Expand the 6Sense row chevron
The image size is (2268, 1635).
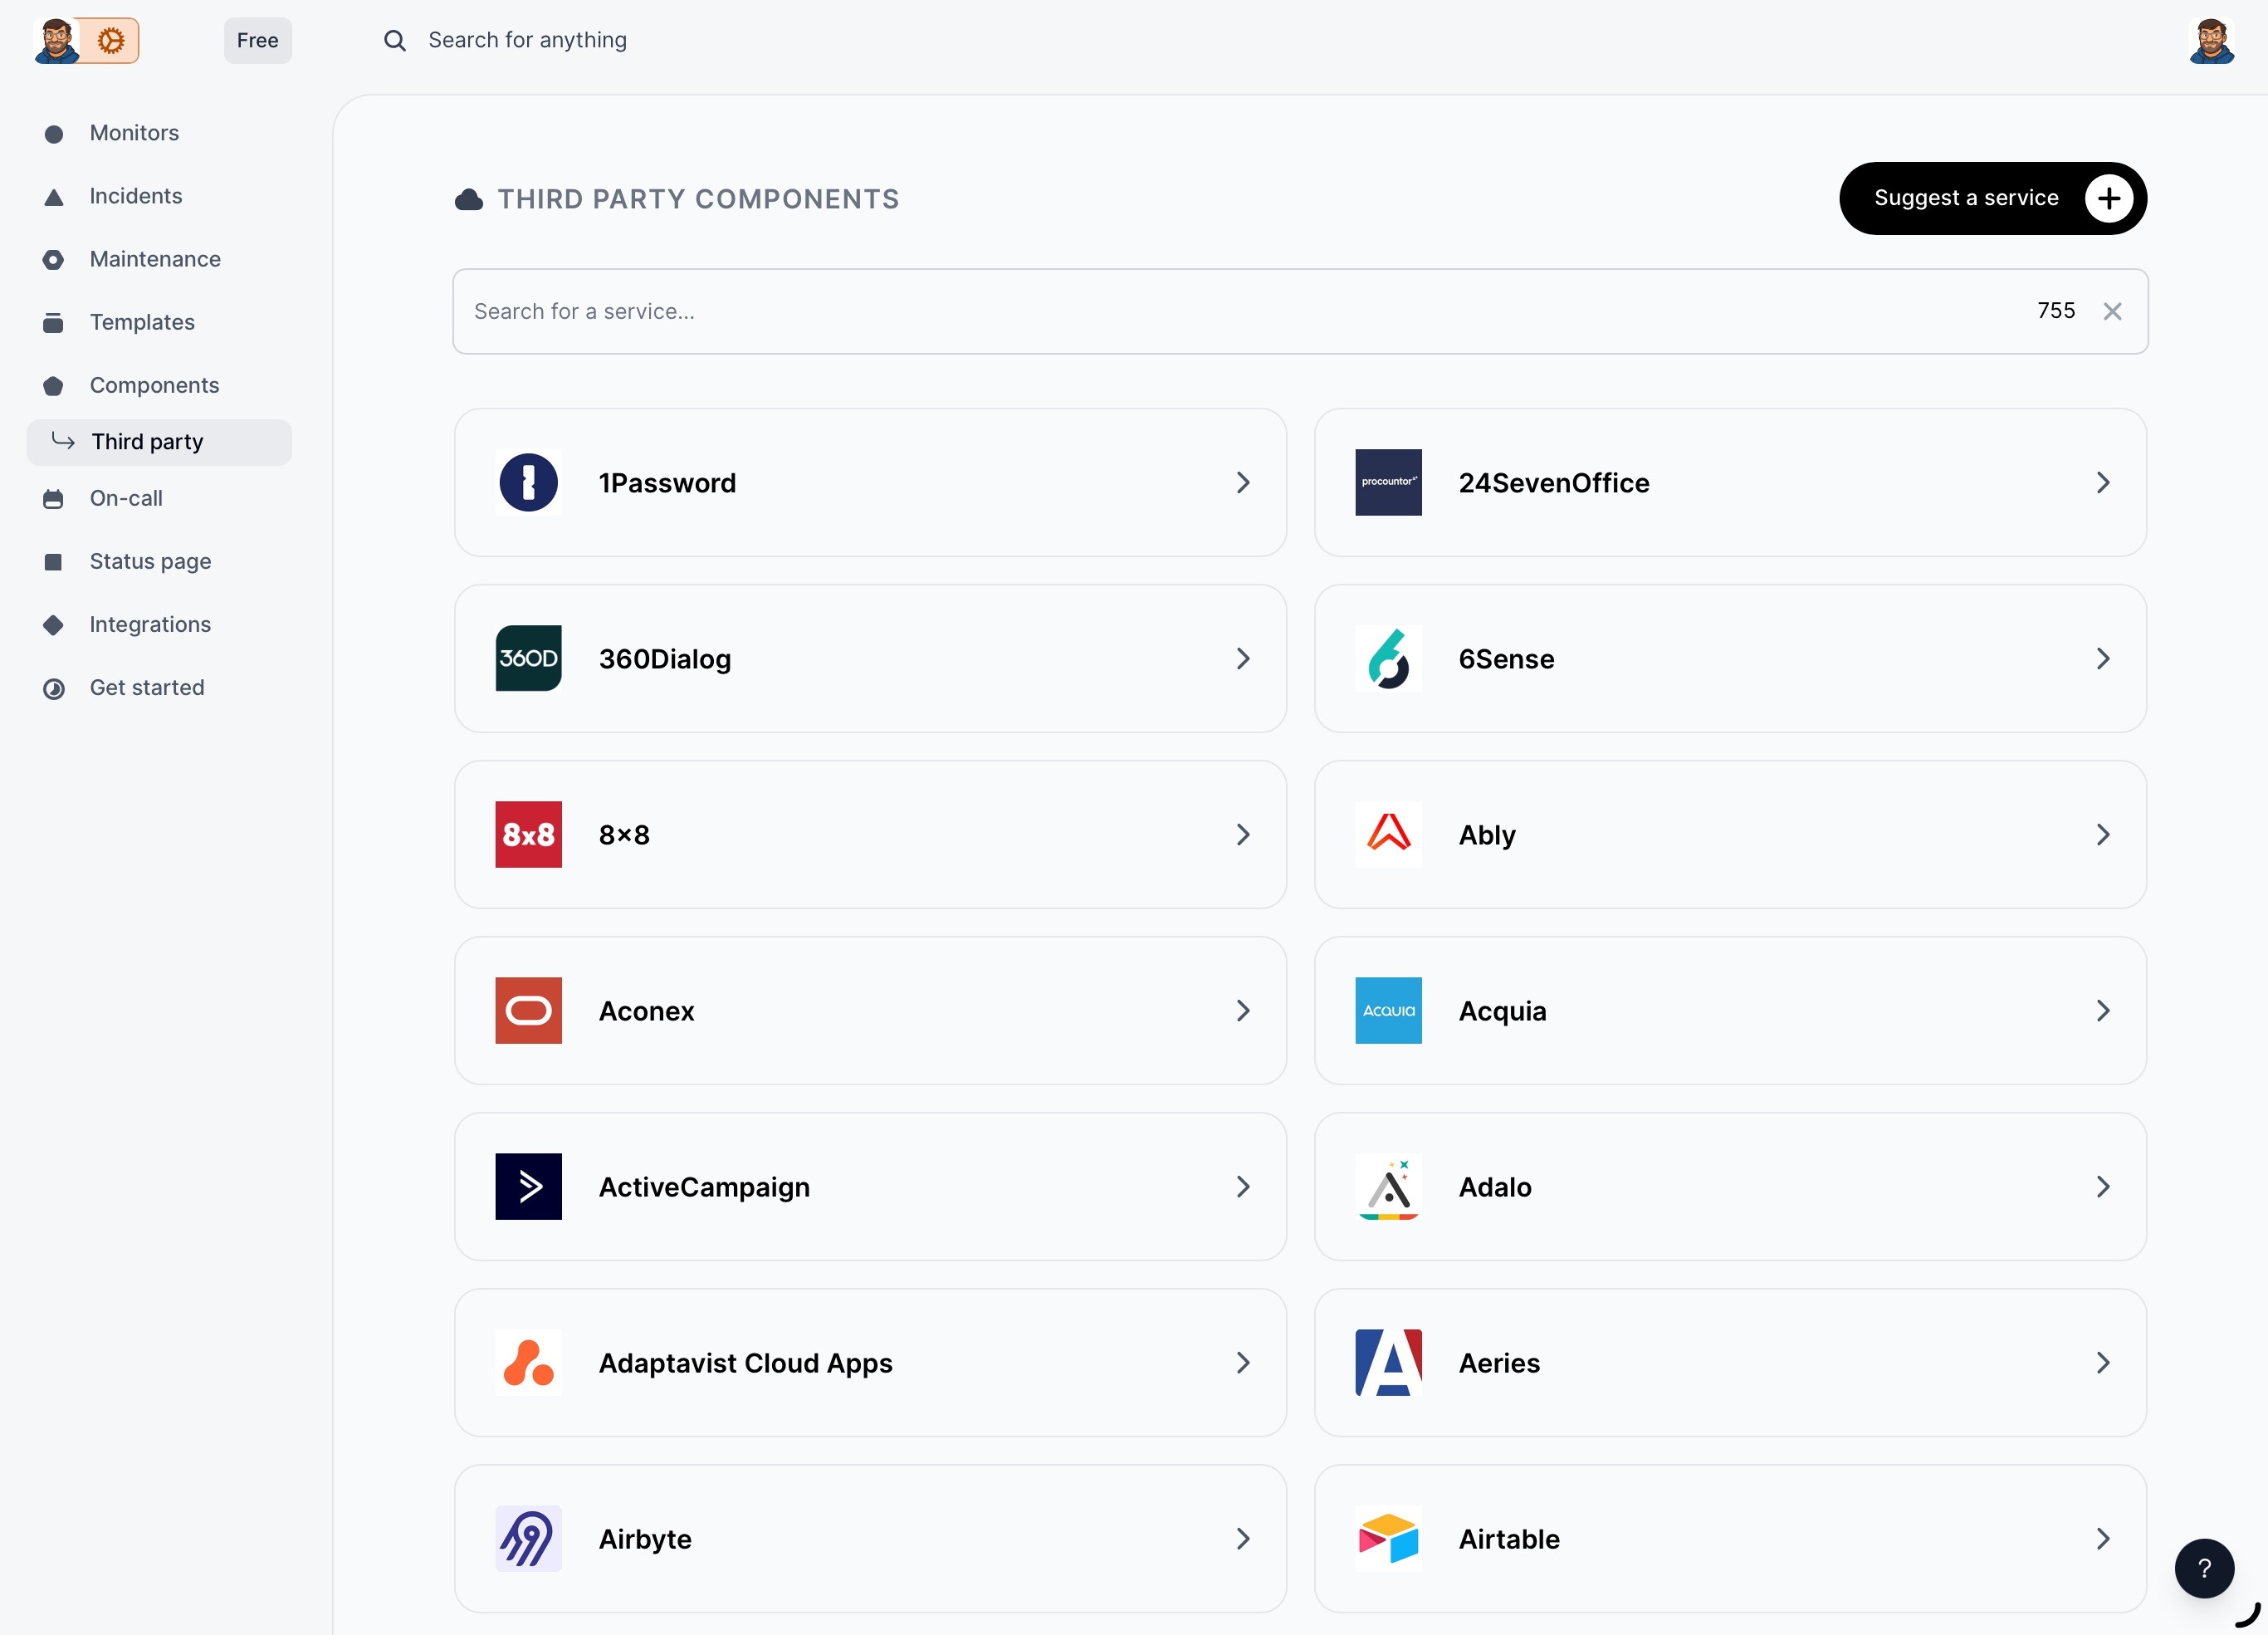(2102, 658)
